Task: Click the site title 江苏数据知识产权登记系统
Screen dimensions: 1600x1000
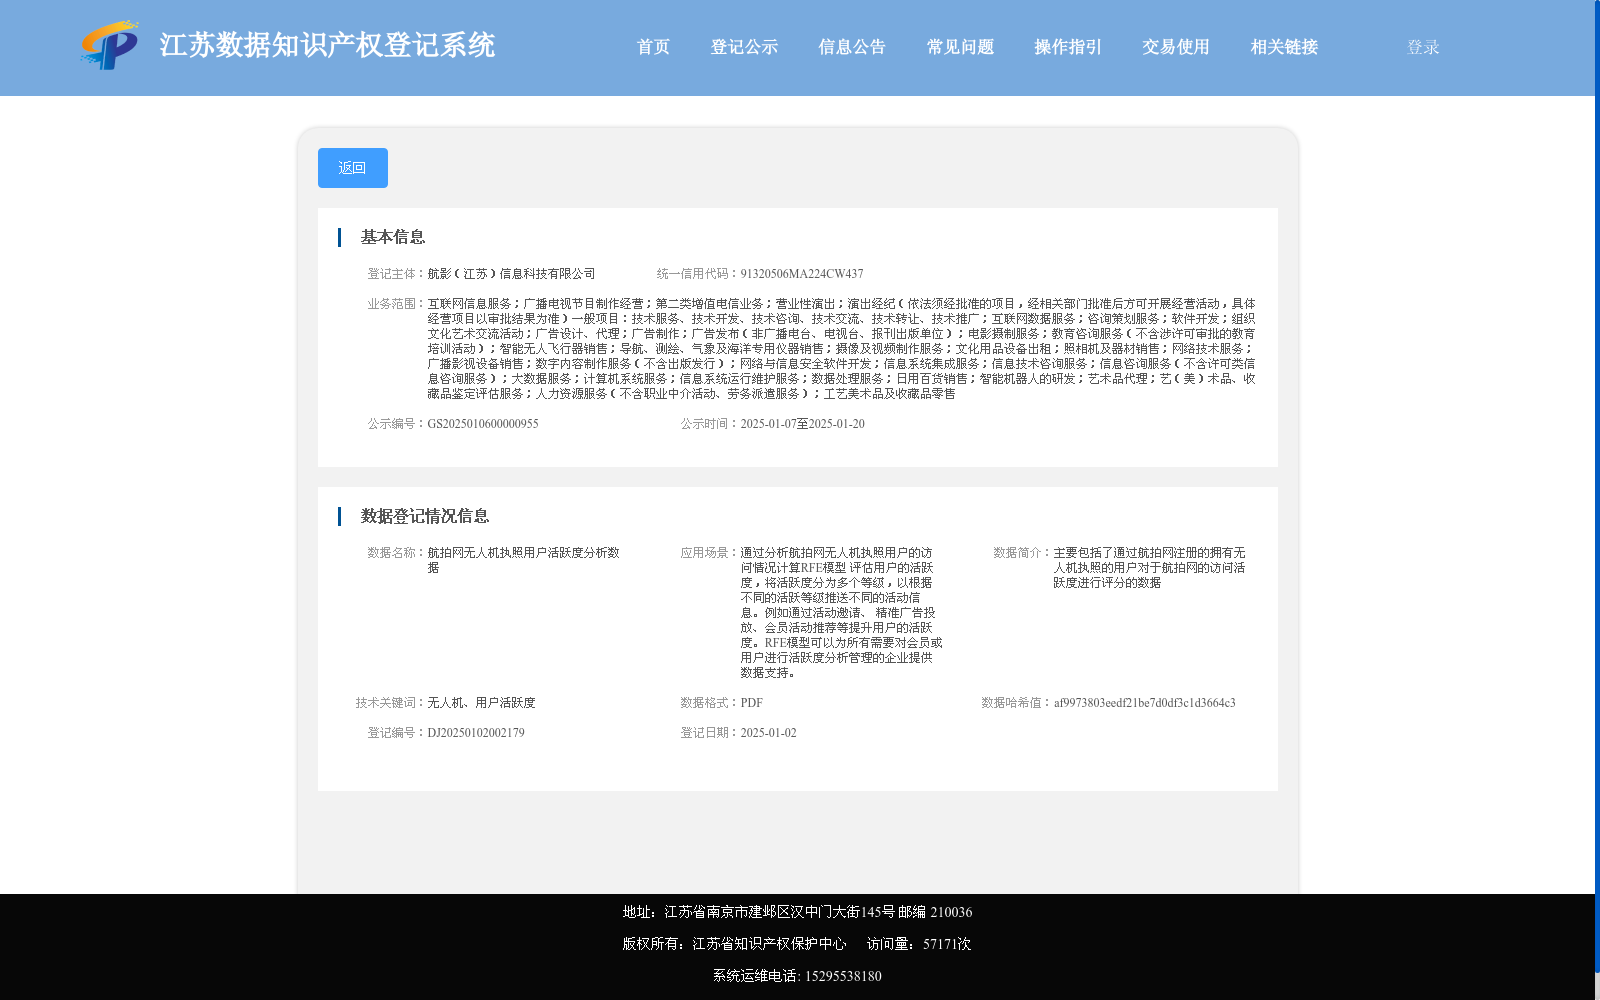Action: pyautogui.click(x=327, y=45)
